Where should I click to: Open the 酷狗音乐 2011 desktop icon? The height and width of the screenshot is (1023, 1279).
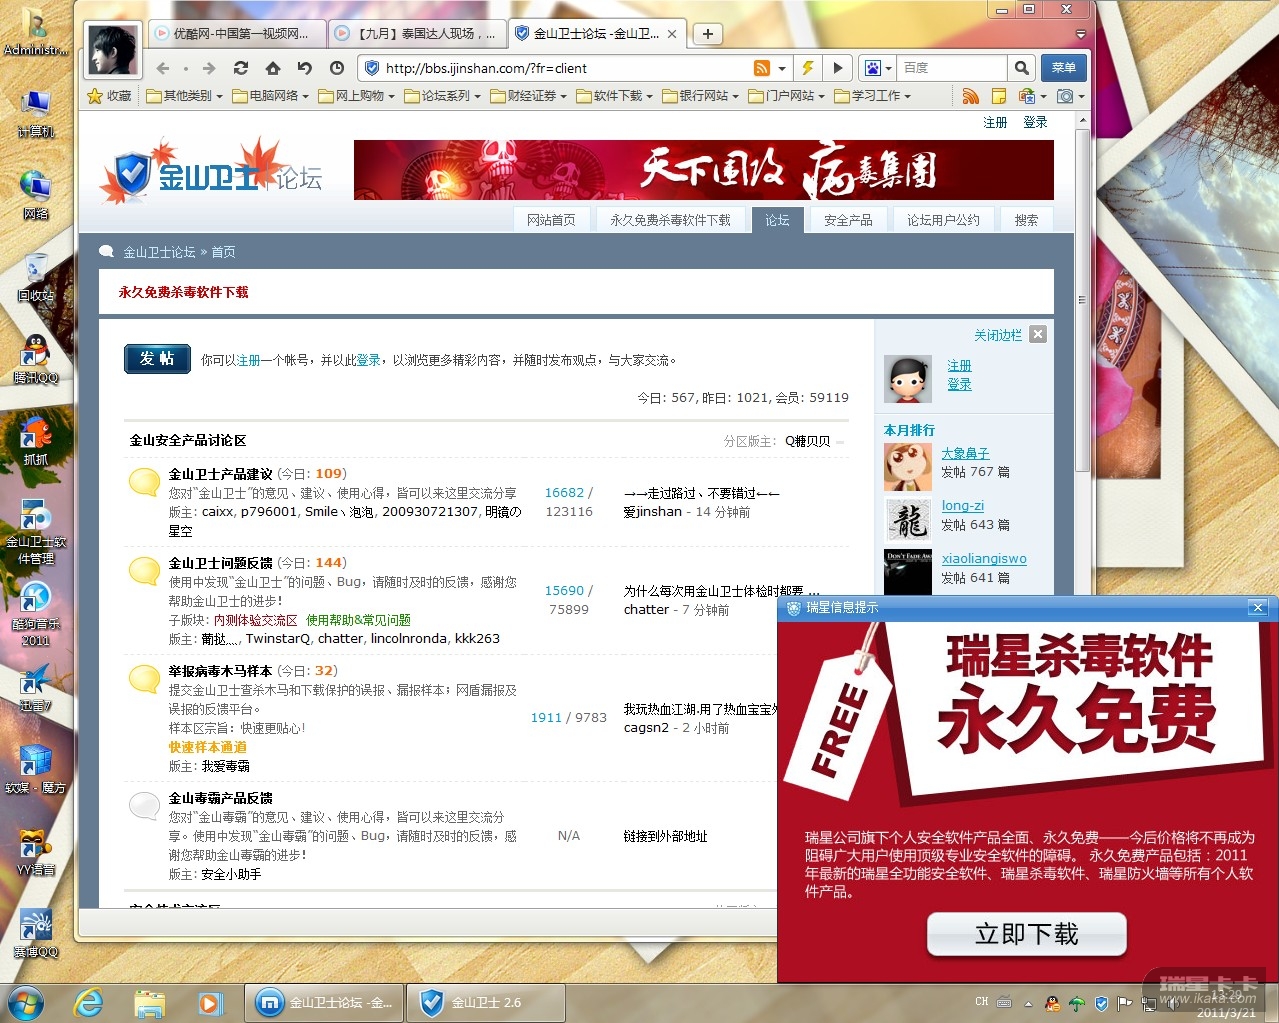tap(36, 612)
